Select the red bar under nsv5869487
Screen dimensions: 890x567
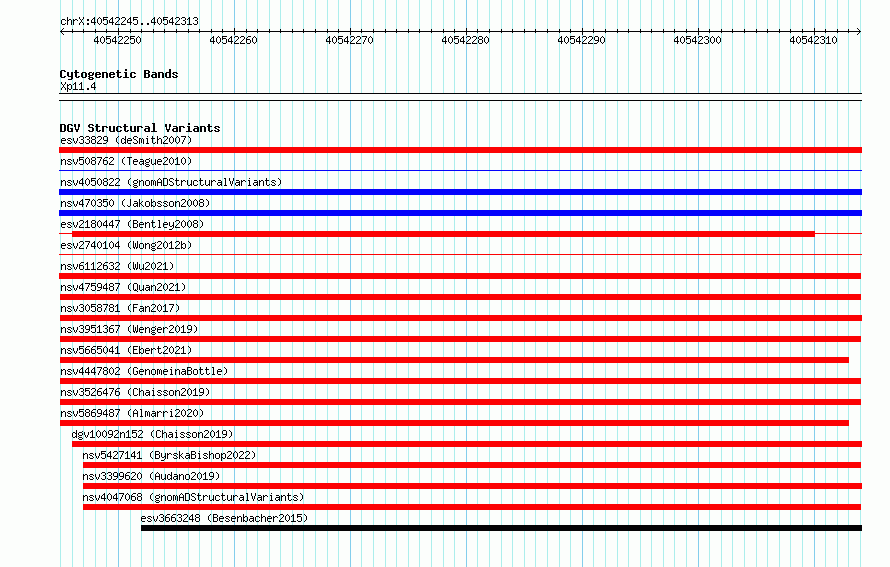(454, 423)
